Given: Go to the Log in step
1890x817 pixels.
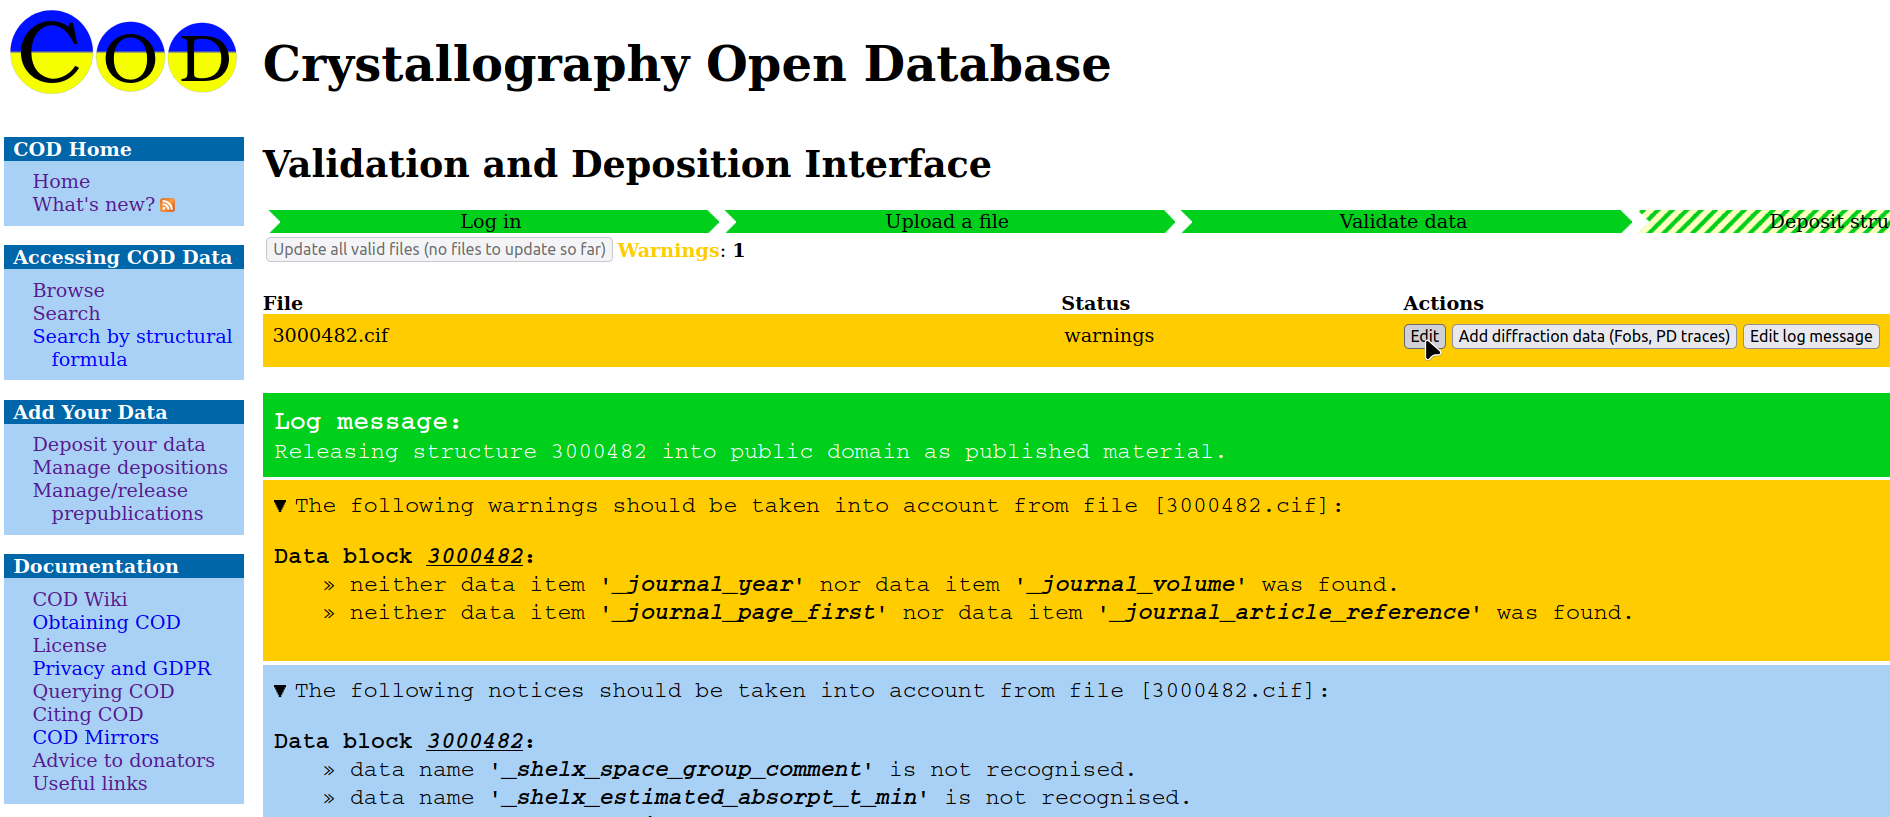Looking at the screenshot, I should point(491,221).
